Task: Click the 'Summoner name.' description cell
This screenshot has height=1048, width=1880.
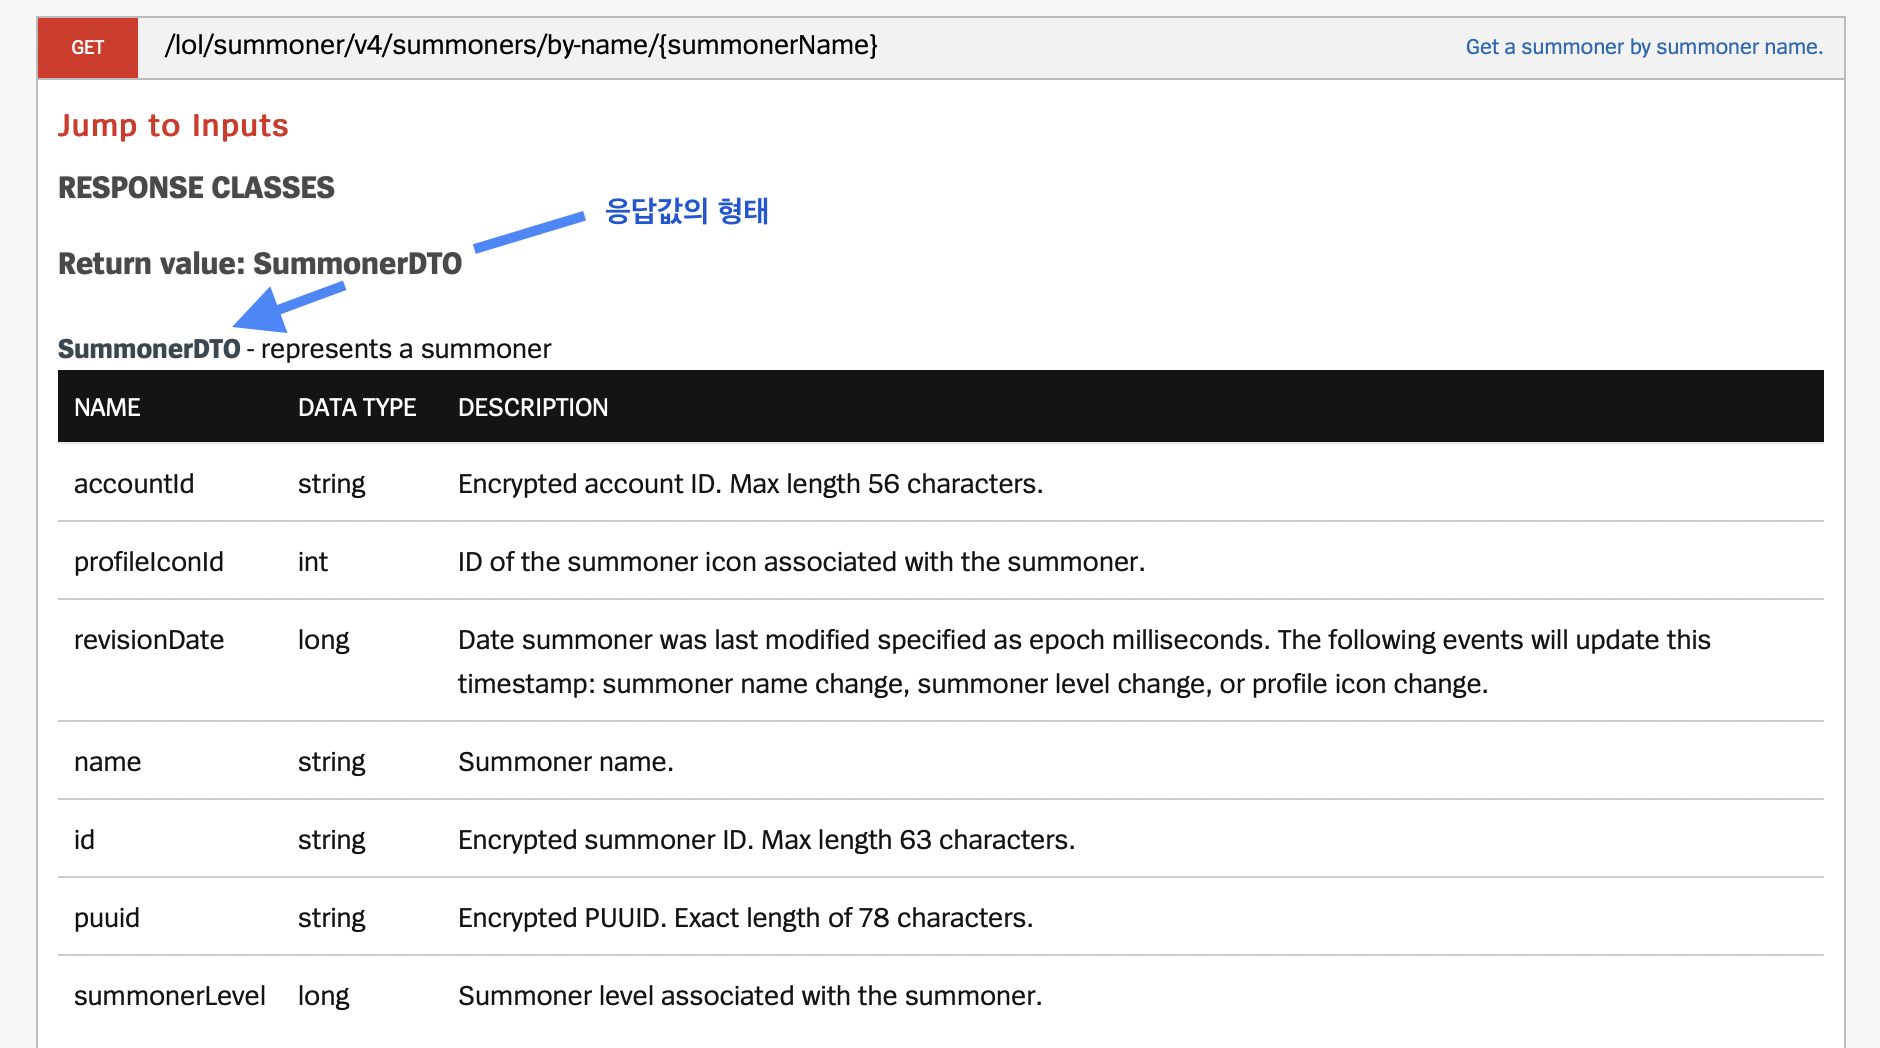Action: (x=566, y=762)
